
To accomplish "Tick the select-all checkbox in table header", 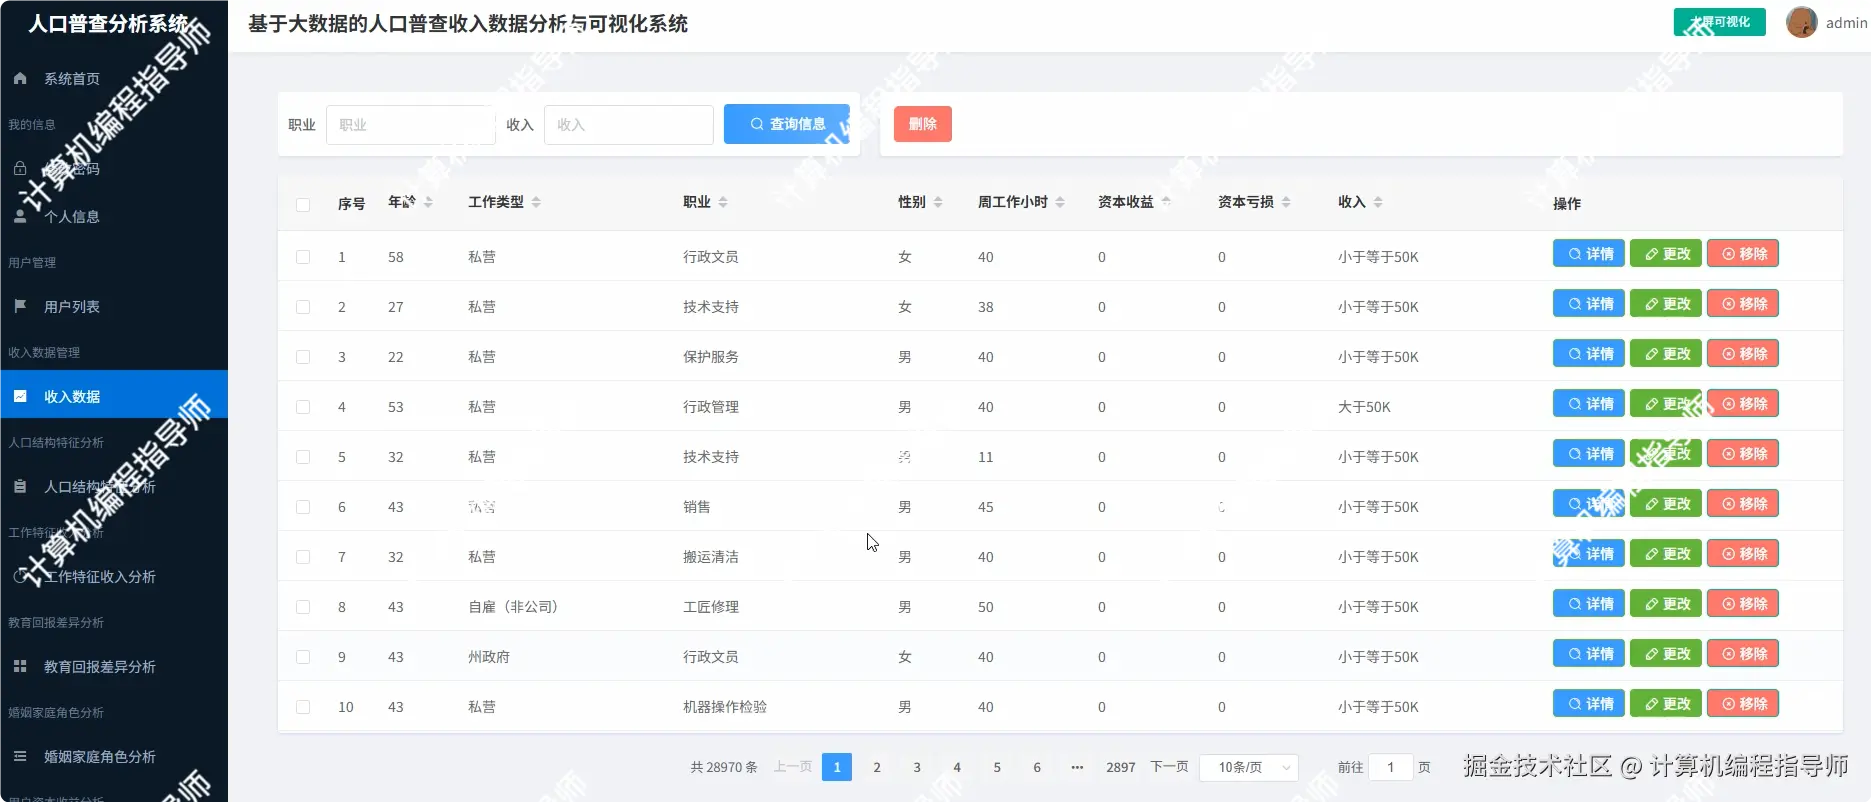I will 303,205.
